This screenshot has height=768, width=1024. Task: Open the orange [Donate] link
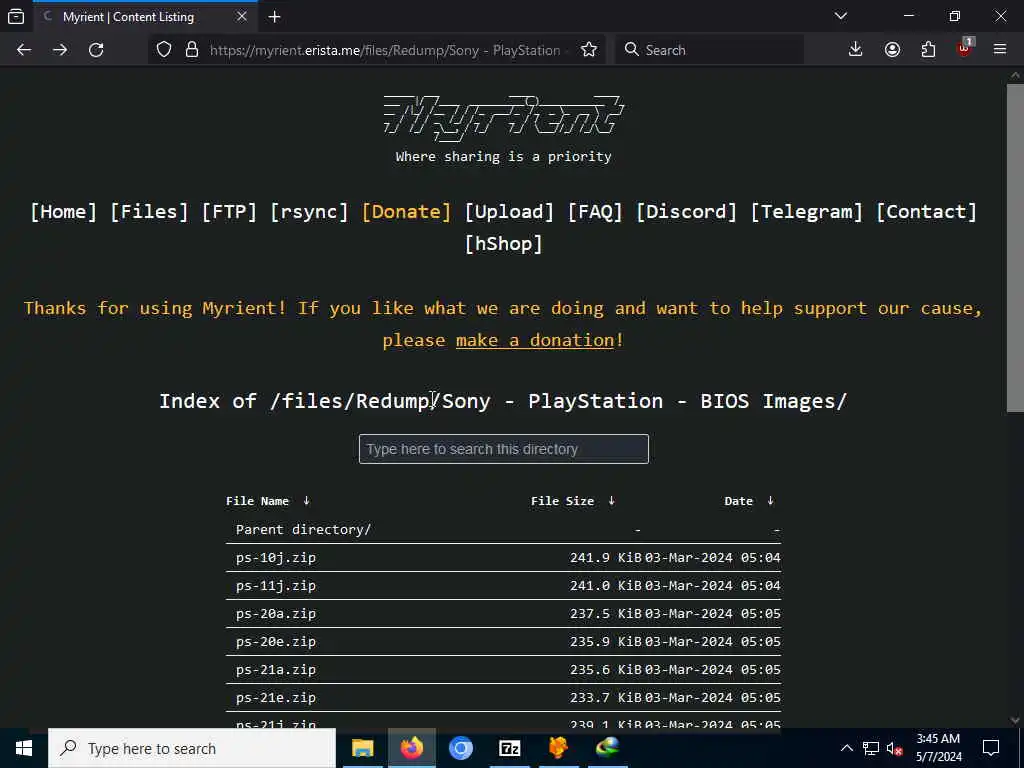point(406,212)
